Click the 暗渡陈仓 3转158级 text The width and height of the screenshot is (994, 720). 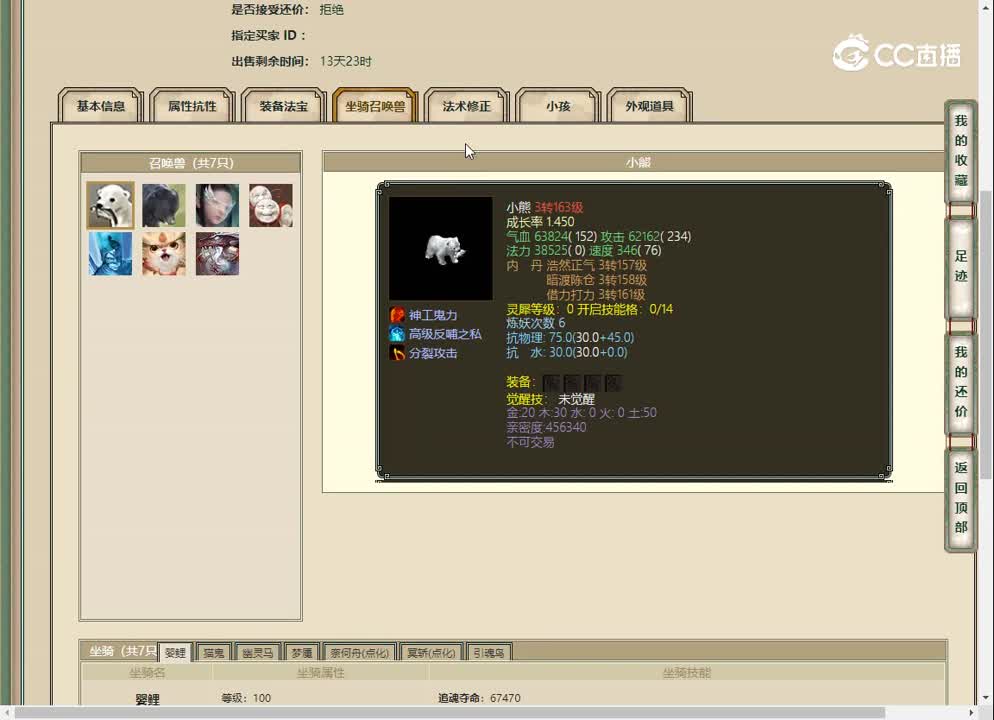pos(597,280)
